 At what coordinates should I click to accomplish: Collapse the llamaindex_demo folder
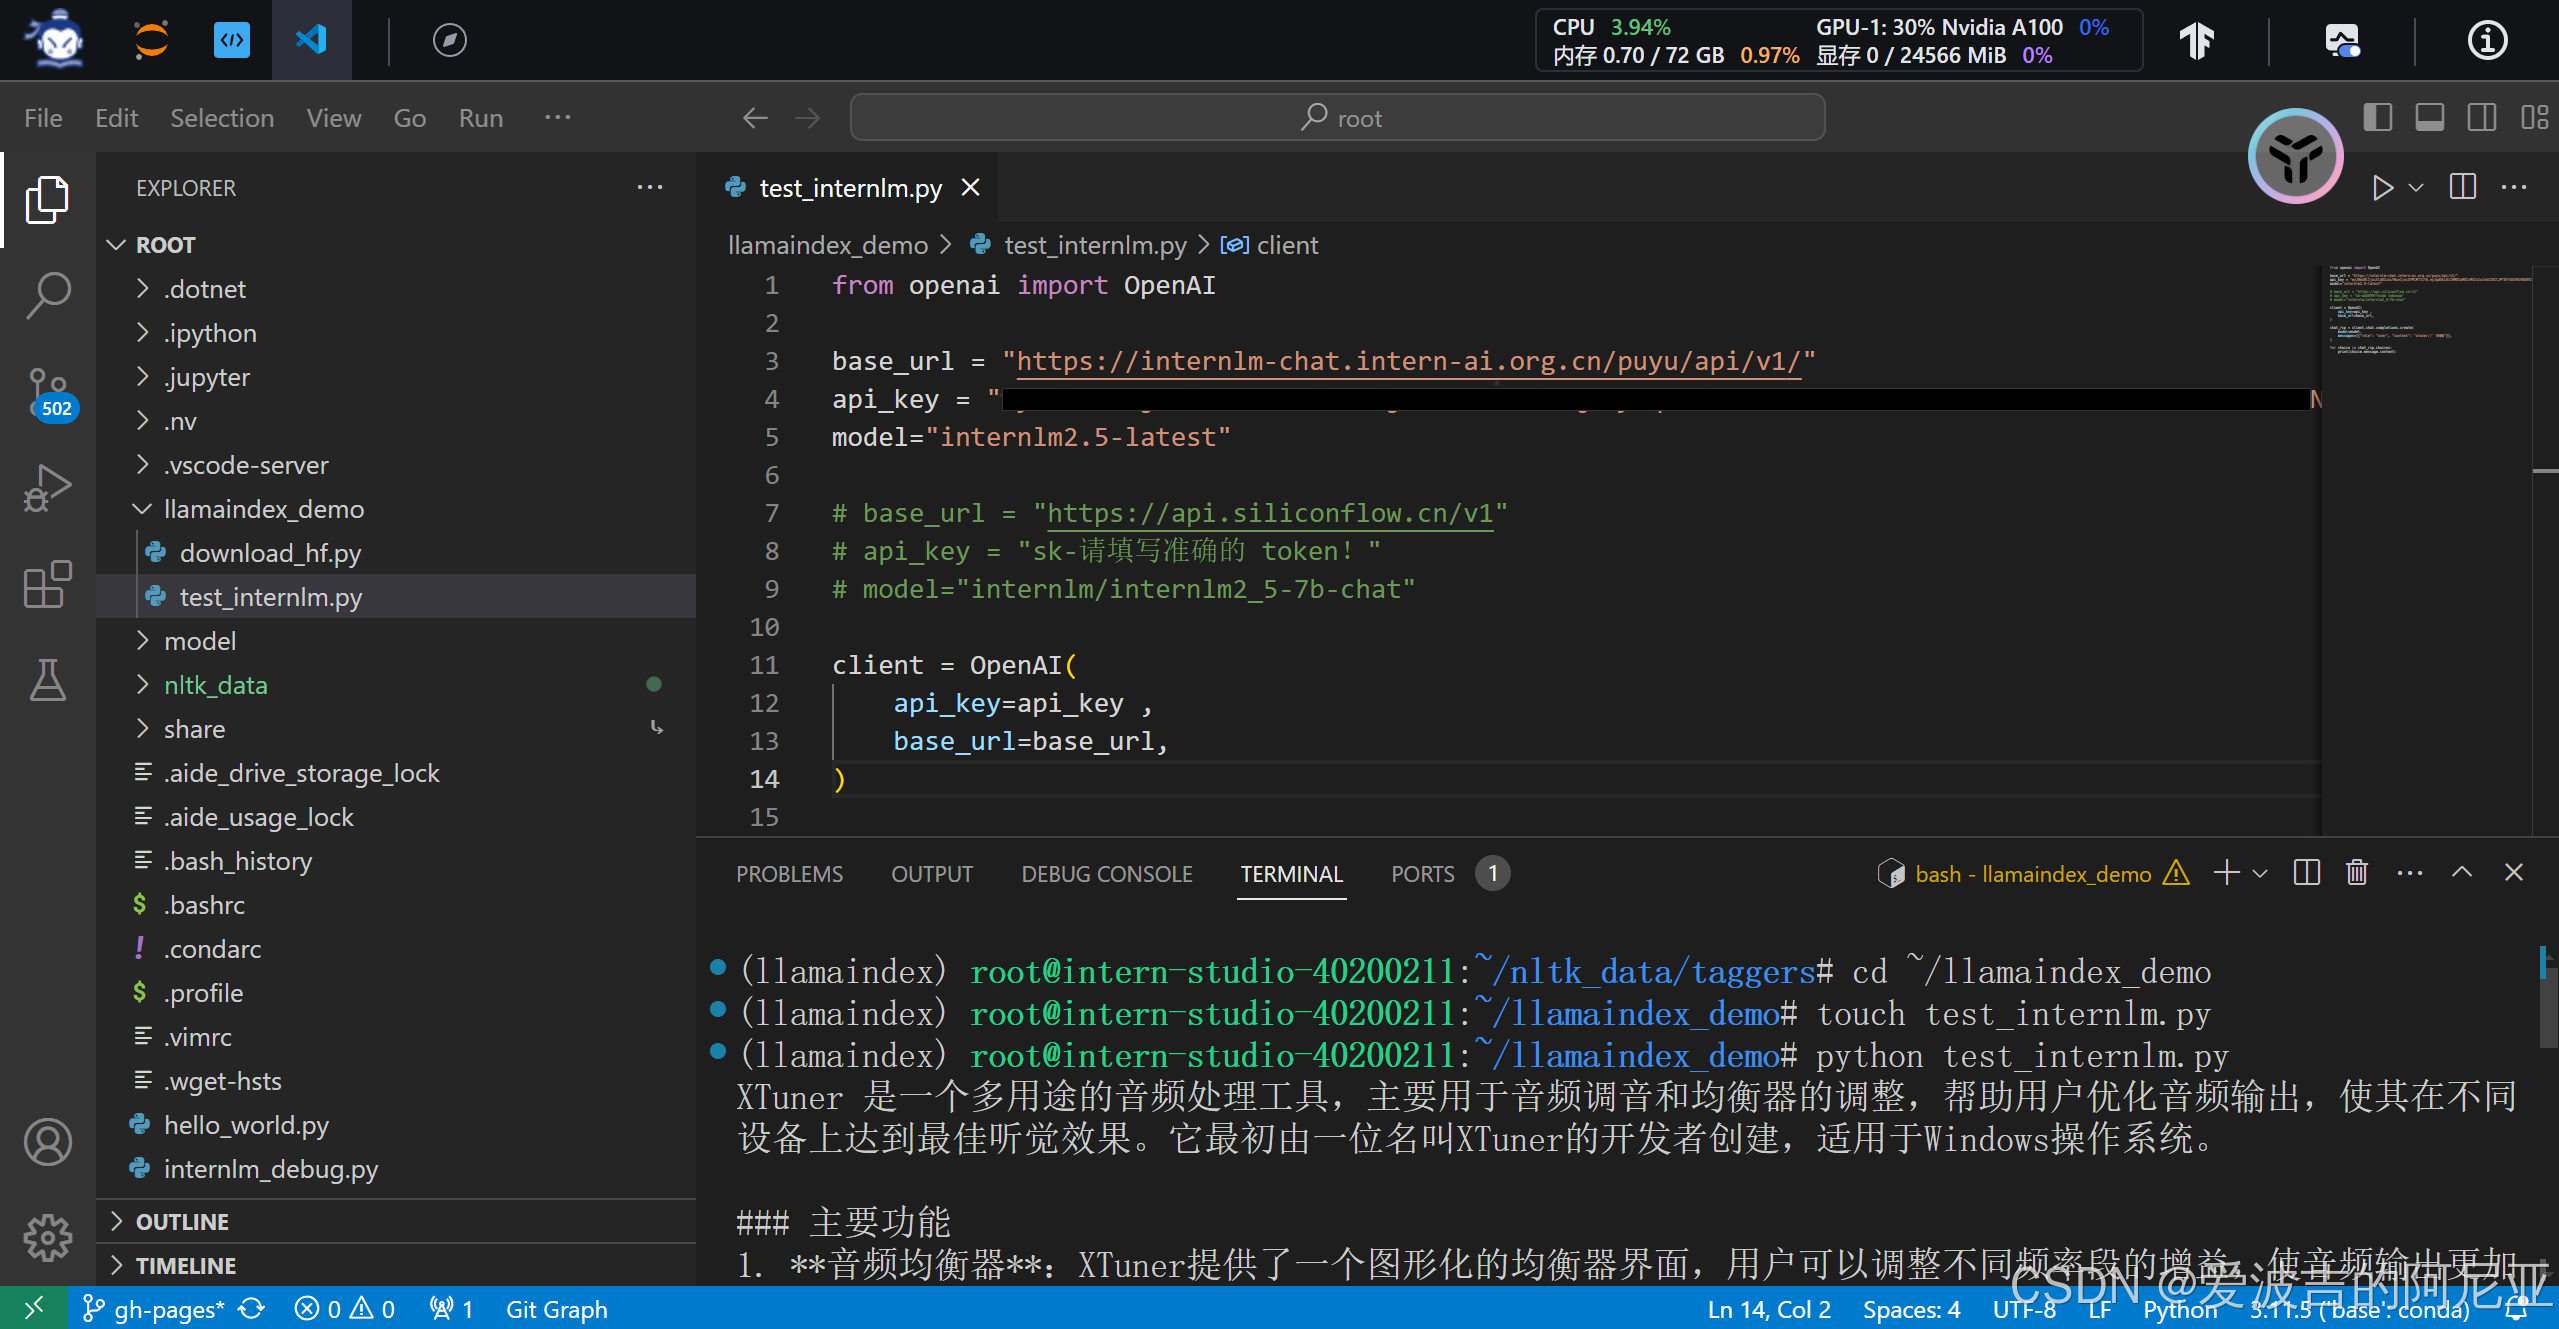pos(263,509)
